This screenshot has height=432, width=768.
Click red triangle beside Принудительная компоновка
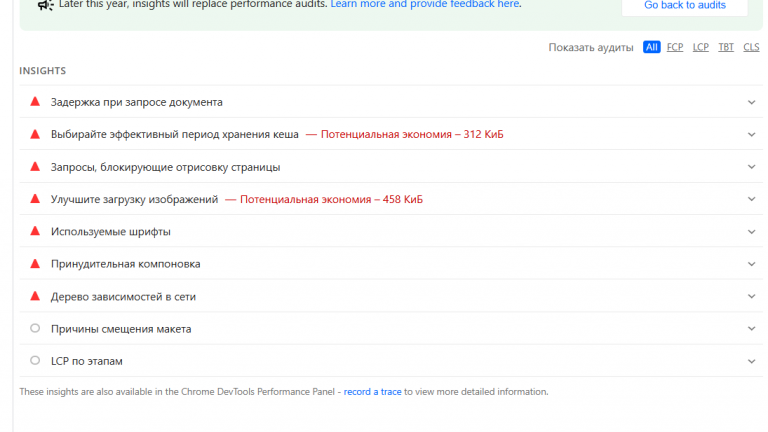pyautogui.click(x=35, y=264)
